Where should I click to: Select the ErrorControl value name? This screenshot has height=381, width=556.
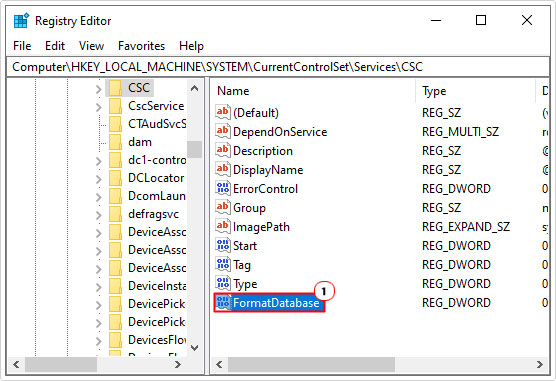point(265,189)
